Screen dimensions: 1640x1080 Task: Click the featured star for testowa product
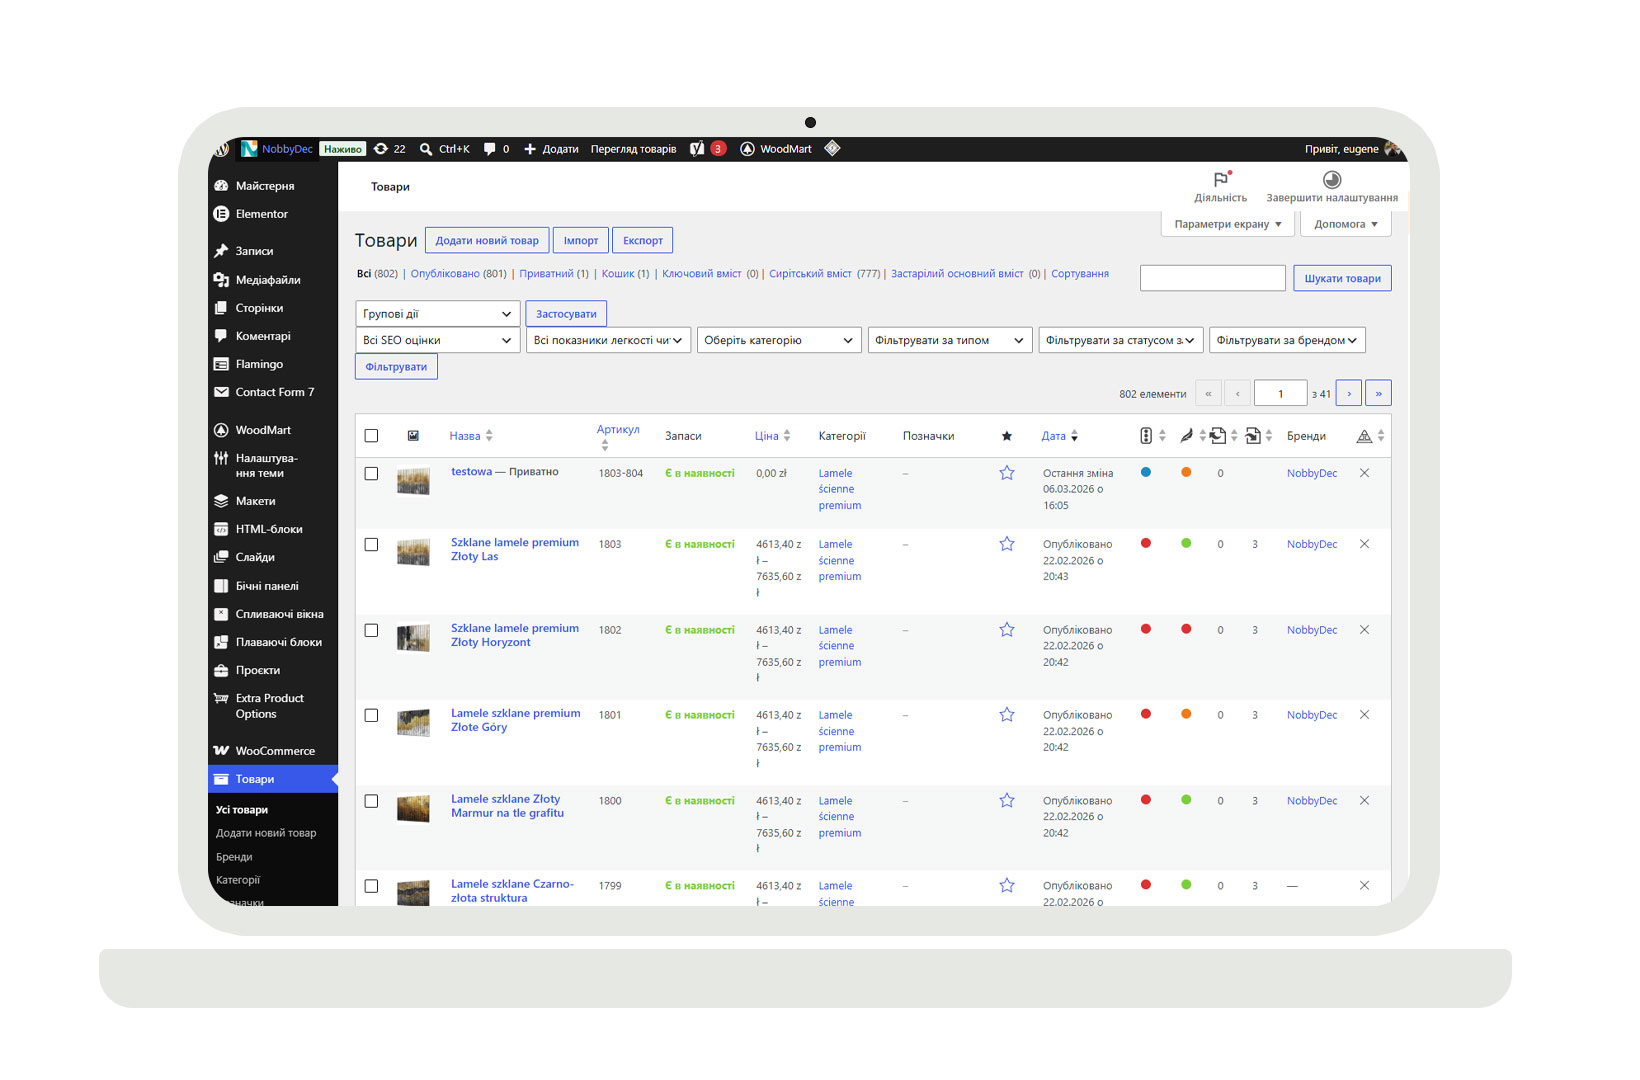tap(1007, 473)
